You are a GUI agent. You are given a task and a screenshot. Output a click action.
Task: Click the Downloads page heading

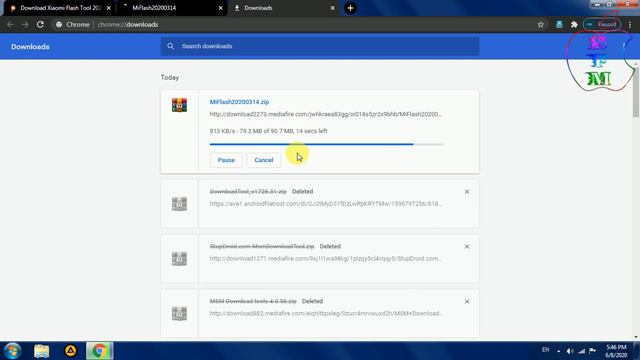click(30, 47)
